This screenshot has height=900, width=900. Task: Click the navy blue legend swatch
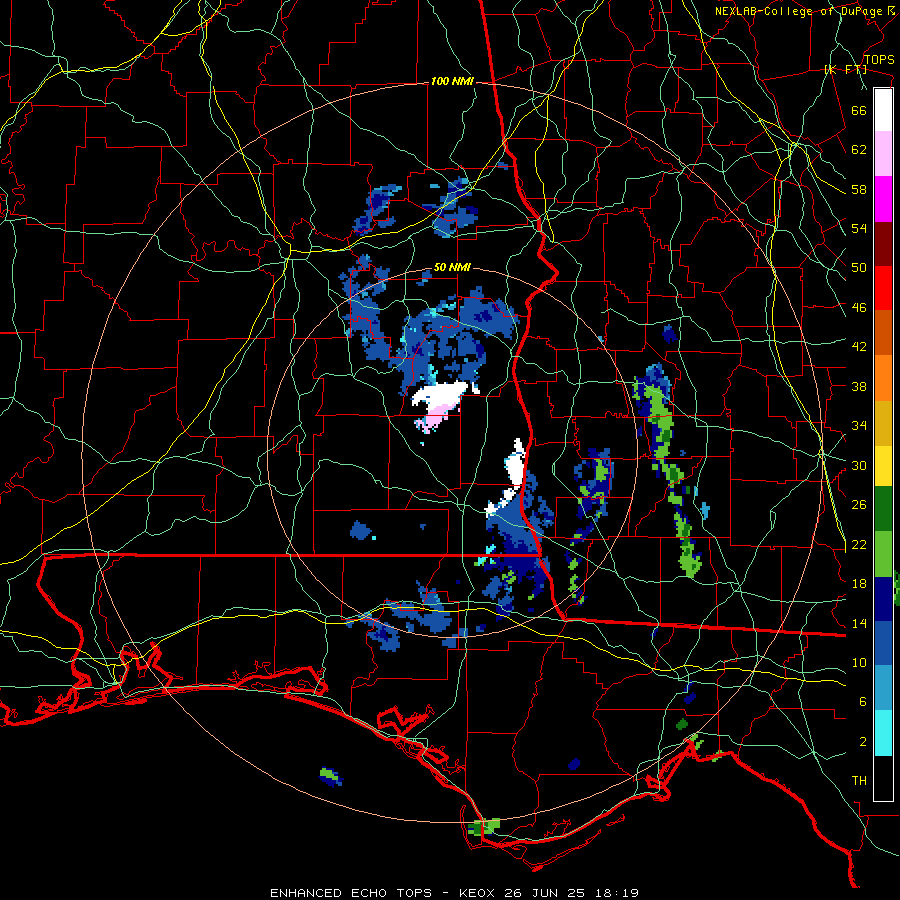pos(883,599)
